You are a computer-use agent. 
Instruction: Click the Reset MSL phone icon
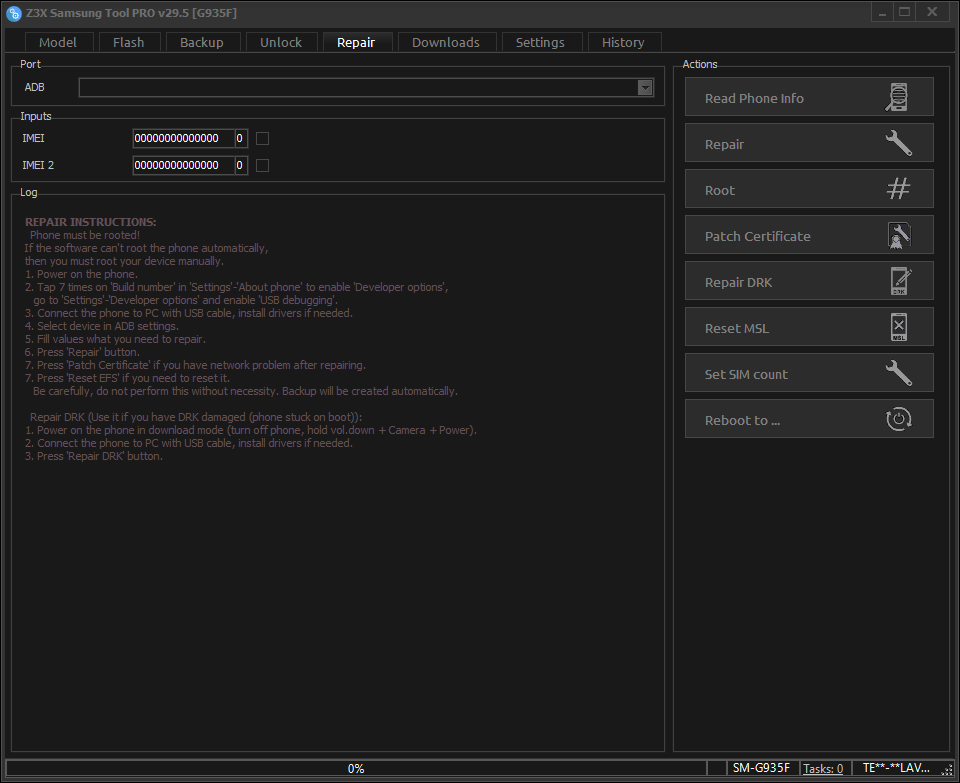pyautogui.click(x=899, y=327)
